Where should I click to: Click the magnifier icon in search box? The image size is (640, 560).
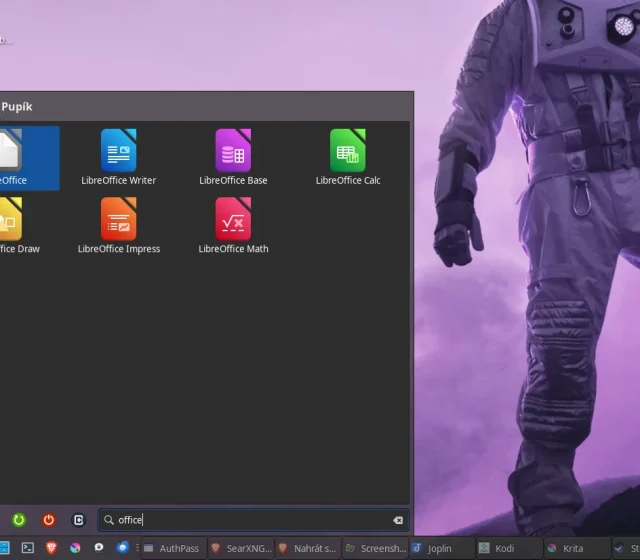coord(109,520)
